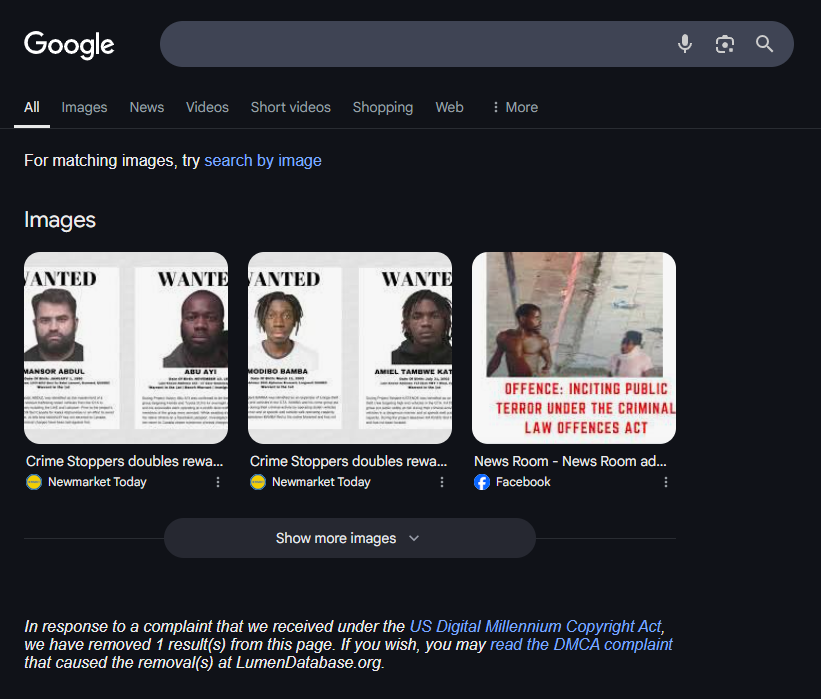The height and width of the screenshot is (699, 821).
Task: Click the Google logo
Action: (69, 45)
